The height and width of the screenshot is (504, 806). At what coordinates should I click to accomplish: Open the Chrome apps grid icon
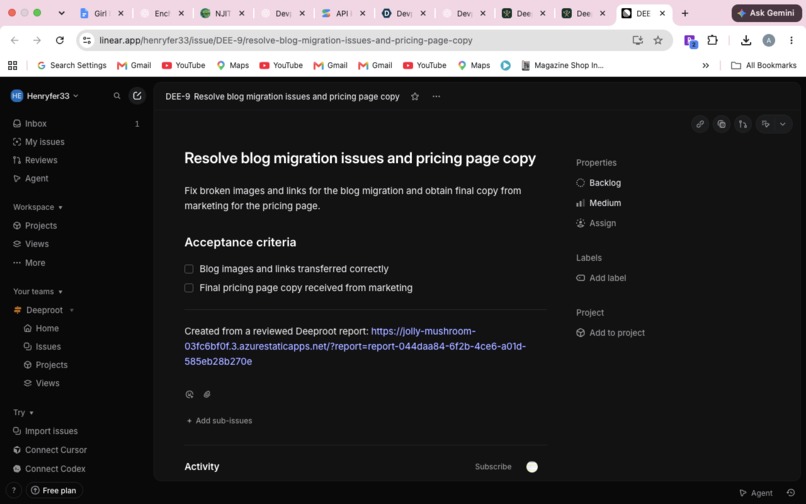pos(13,65)
